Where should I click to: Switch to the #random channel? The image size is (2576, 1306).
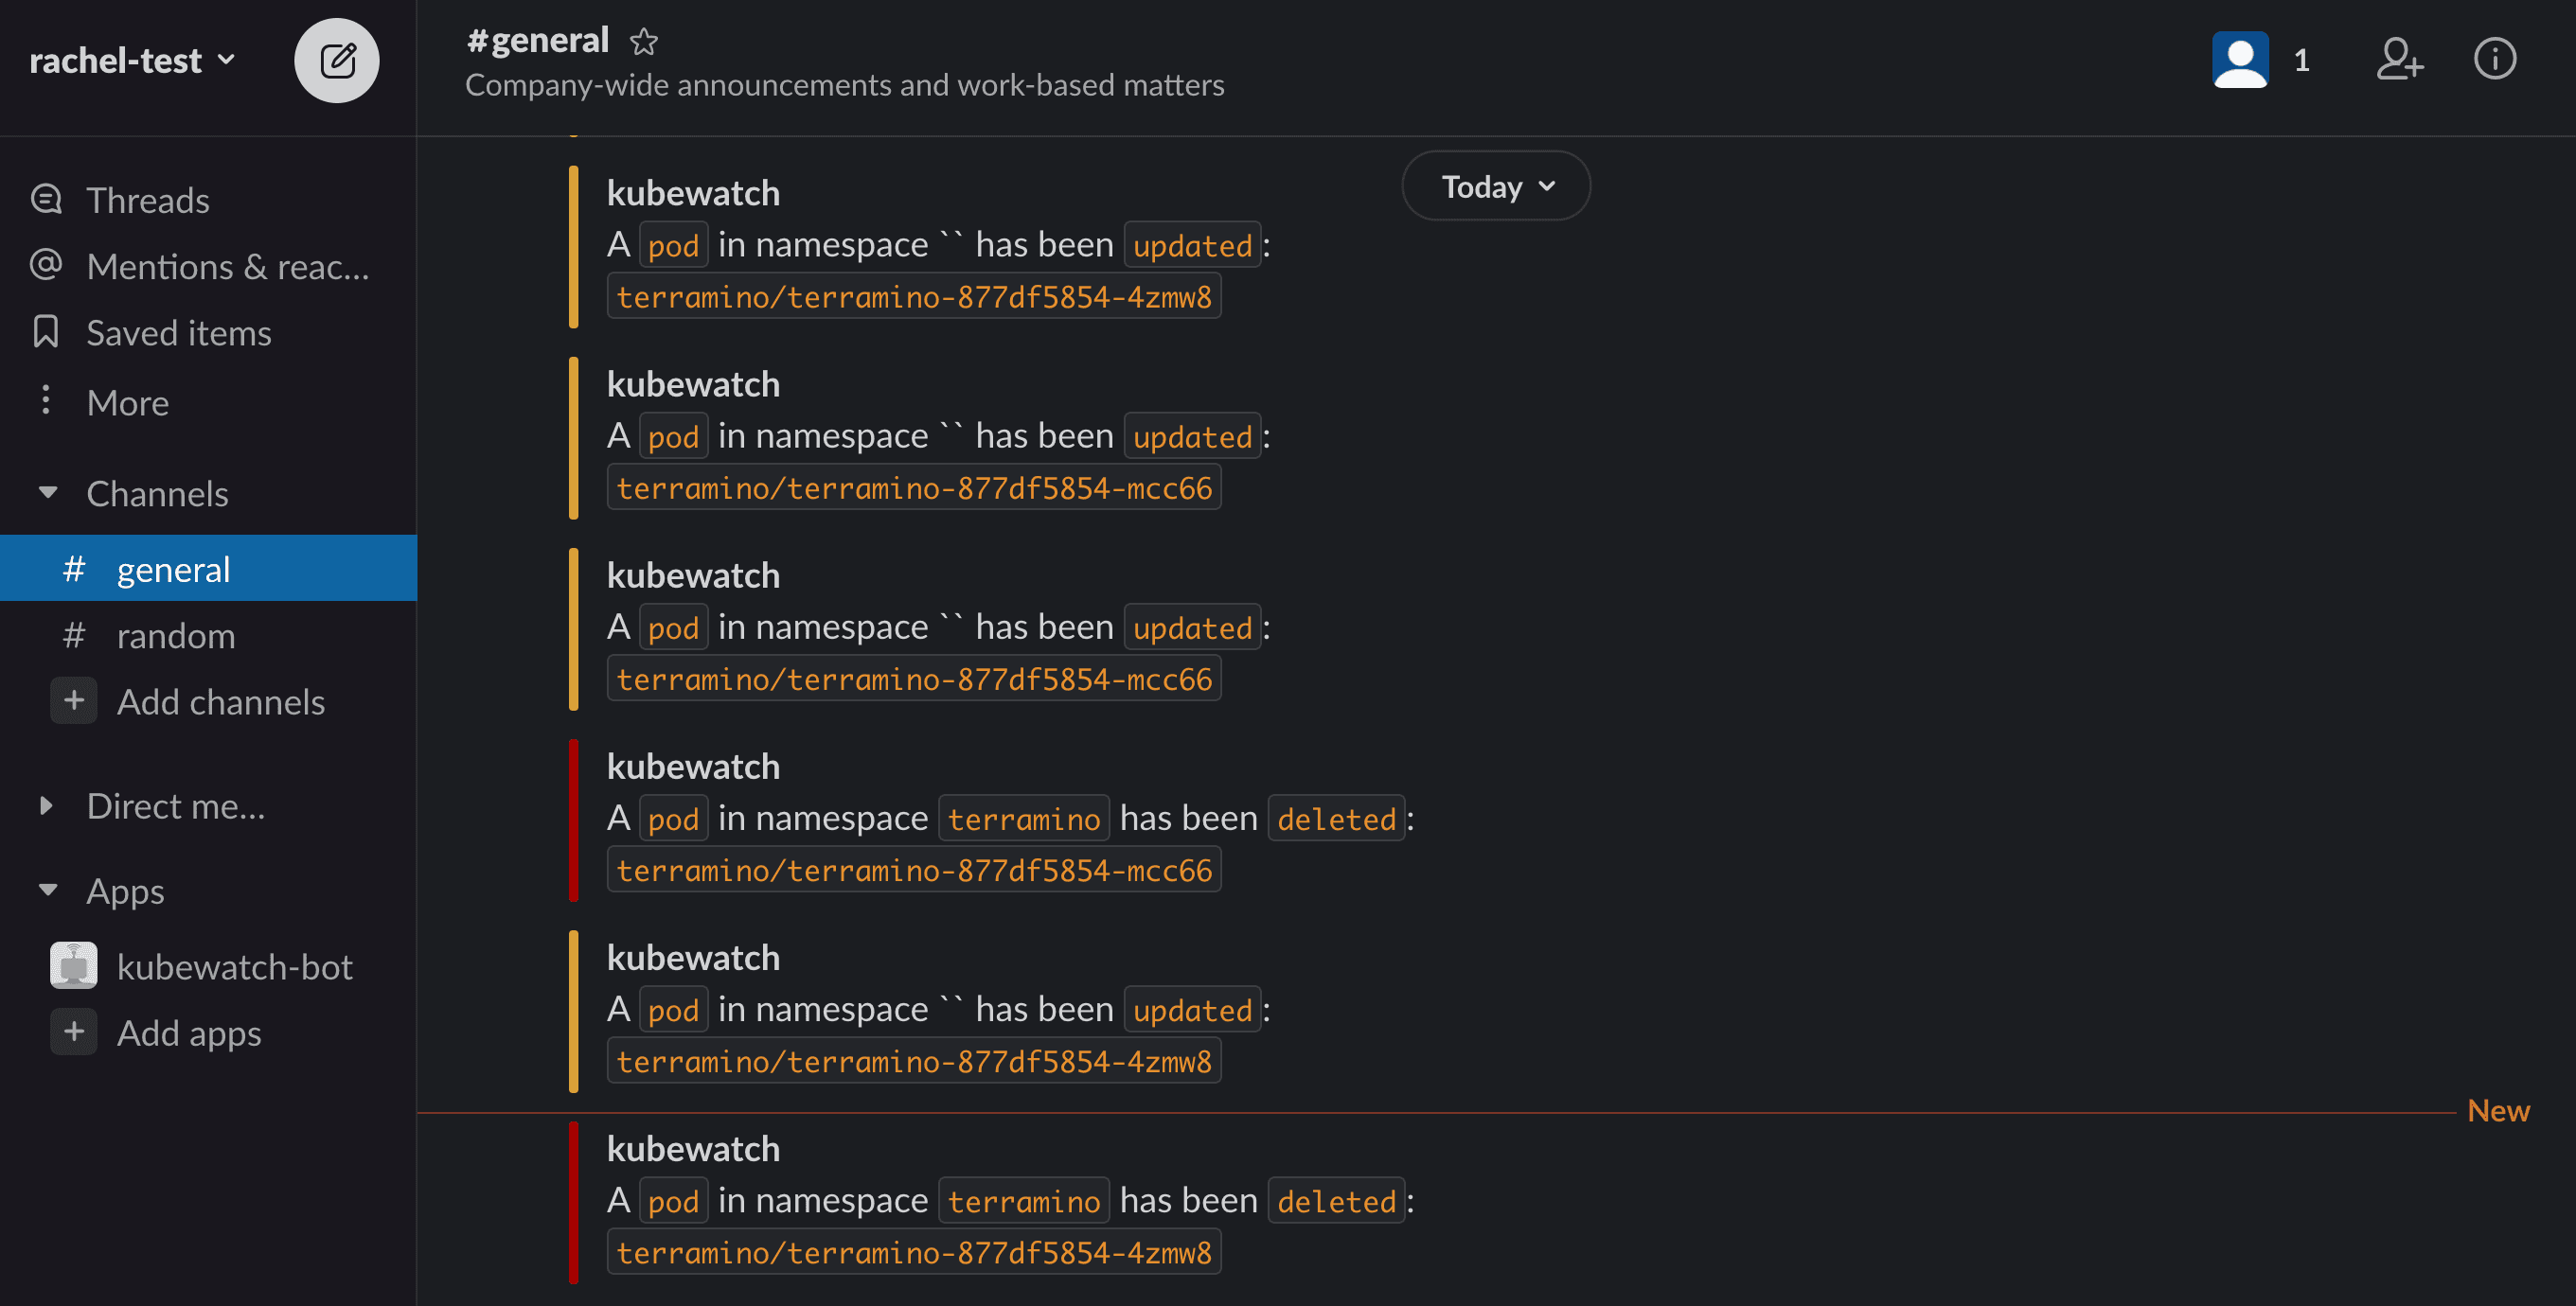[176, 635]
